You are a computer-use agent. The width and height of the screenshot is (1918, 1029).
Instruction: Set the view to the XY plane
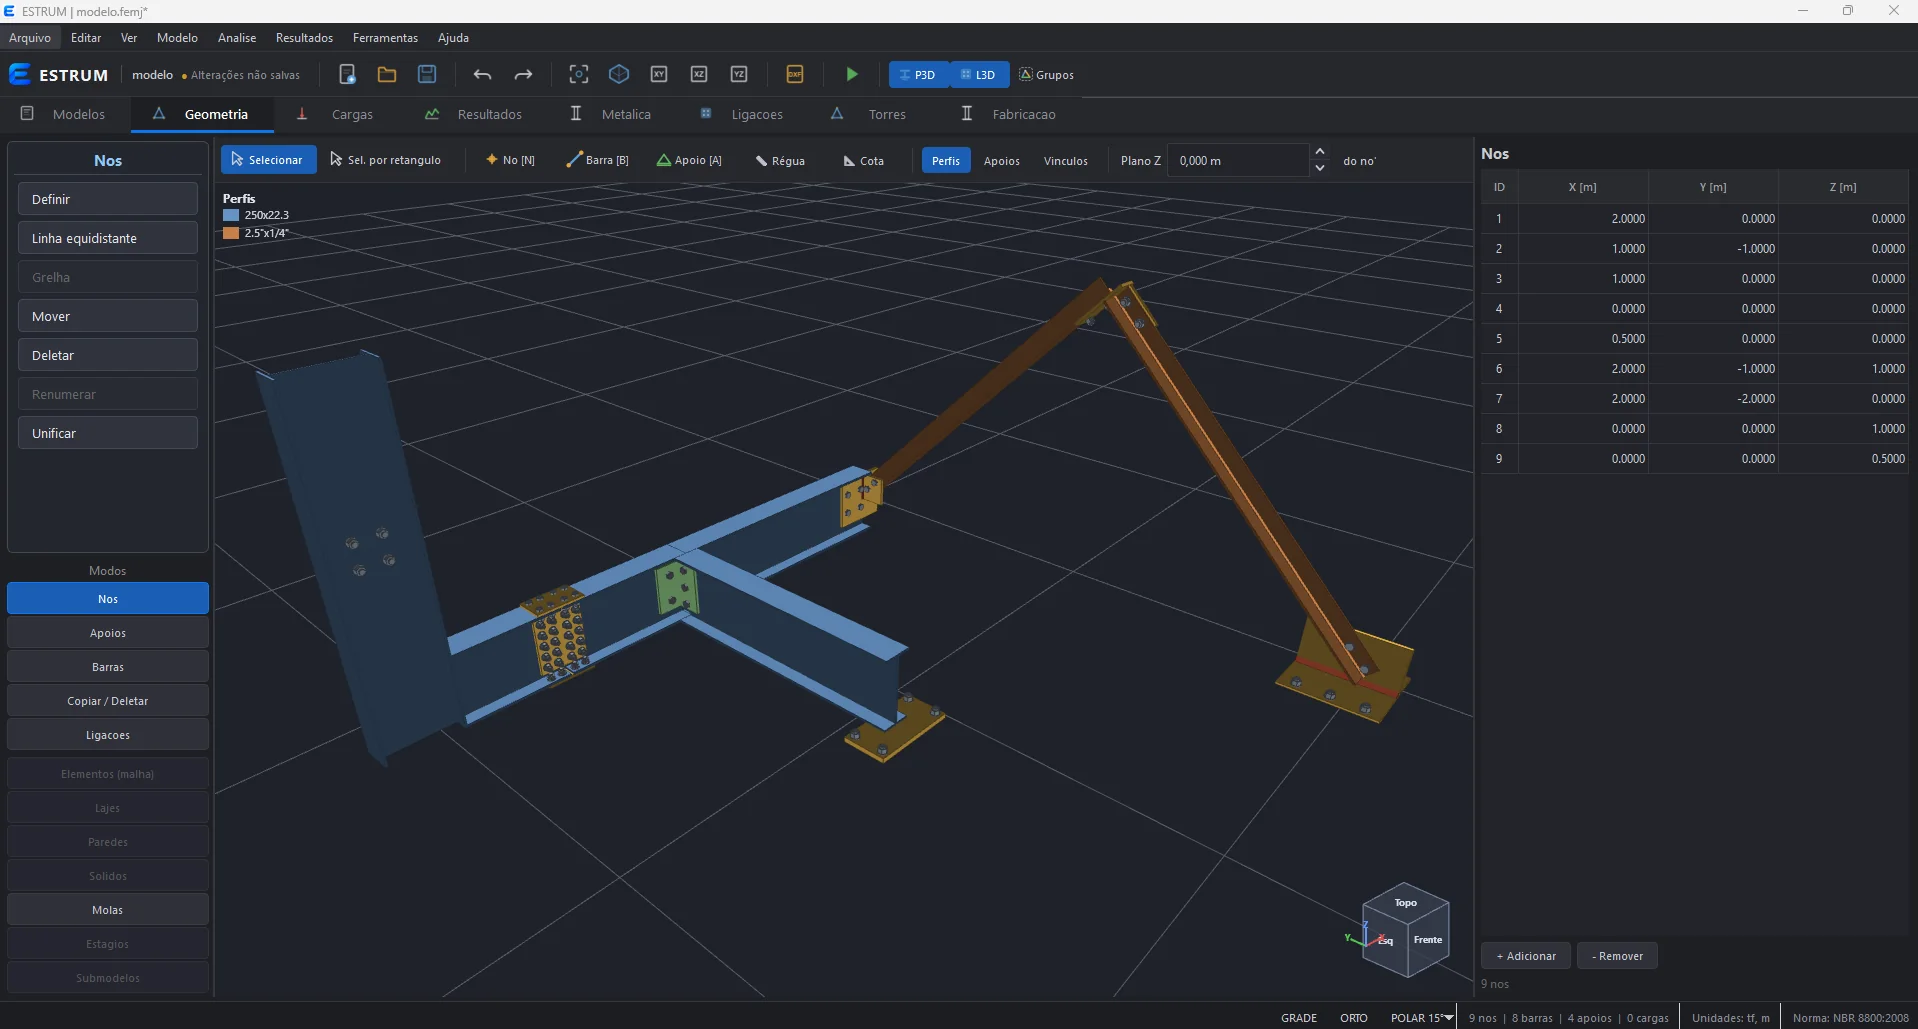(659, 74)
